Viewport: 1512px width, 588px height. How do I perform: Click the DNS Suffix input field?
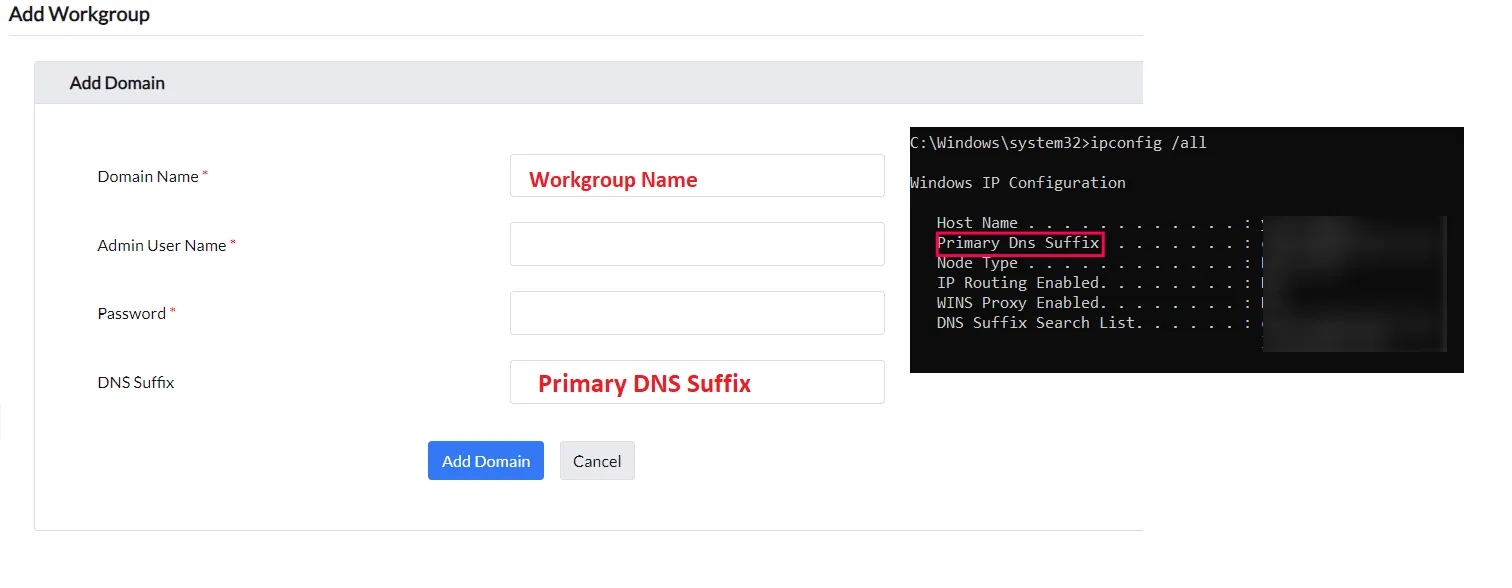(697, 381)
